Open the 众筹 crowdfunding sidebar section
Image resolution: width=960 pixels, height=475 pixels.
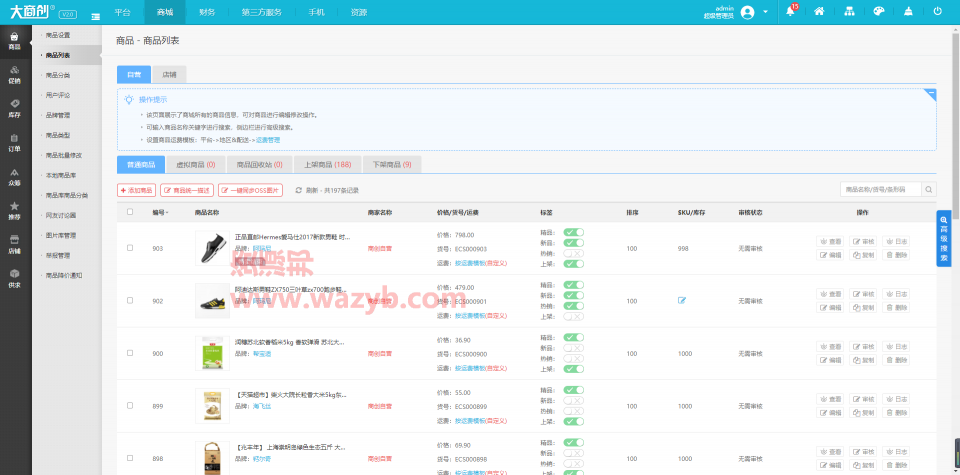[x=14, y=178]
